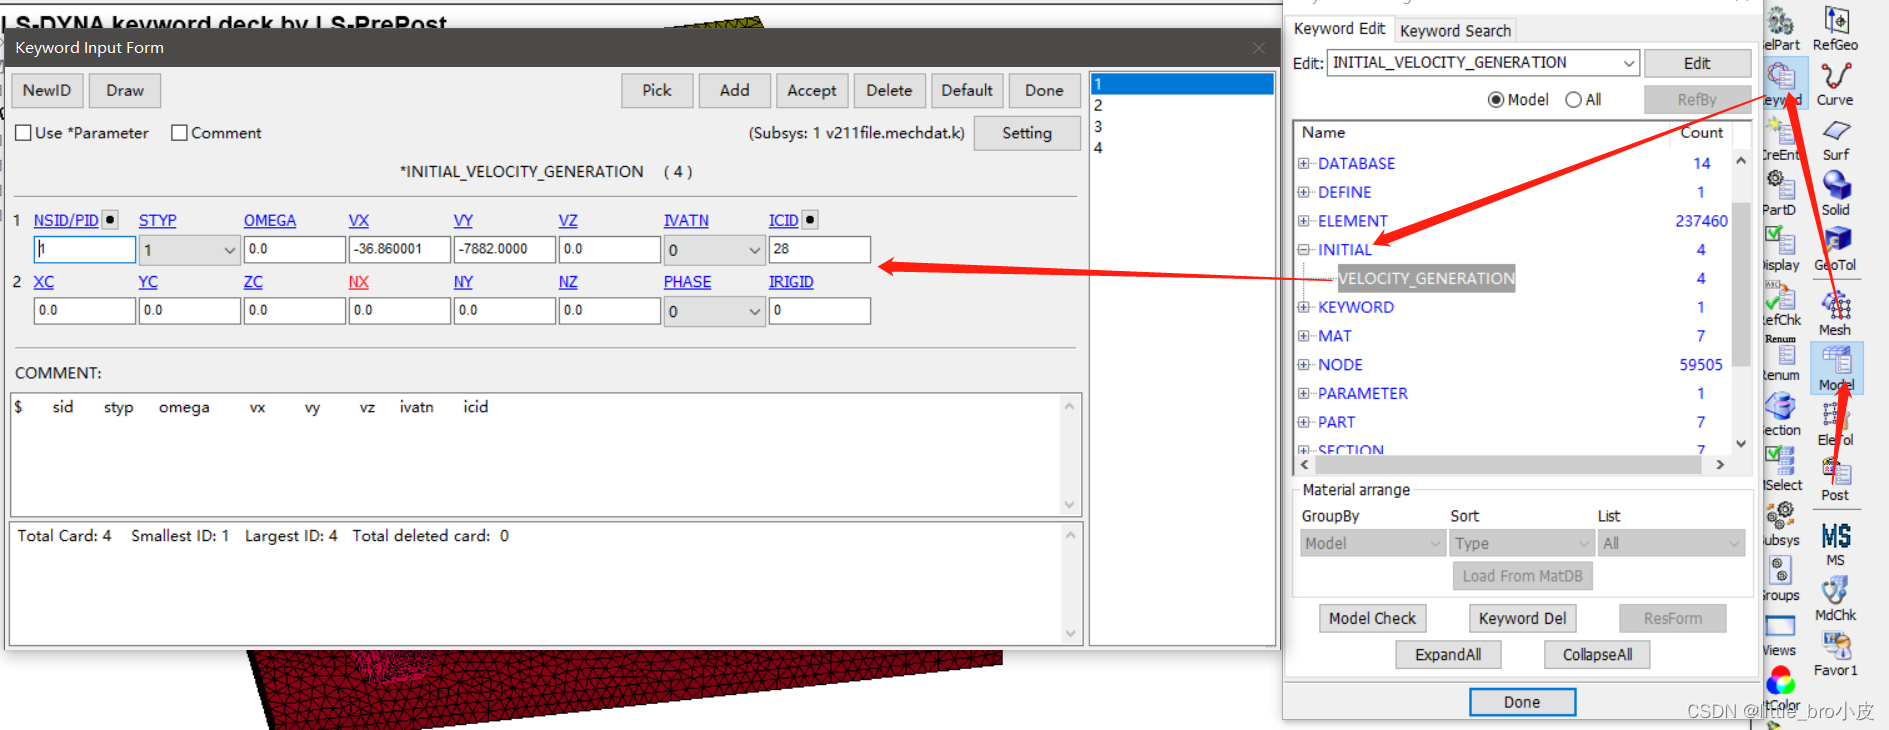Select the KEYWORD tree entry
Image resolution: width=1889 pixels, height=730 pixels.
click(1355, 308)
